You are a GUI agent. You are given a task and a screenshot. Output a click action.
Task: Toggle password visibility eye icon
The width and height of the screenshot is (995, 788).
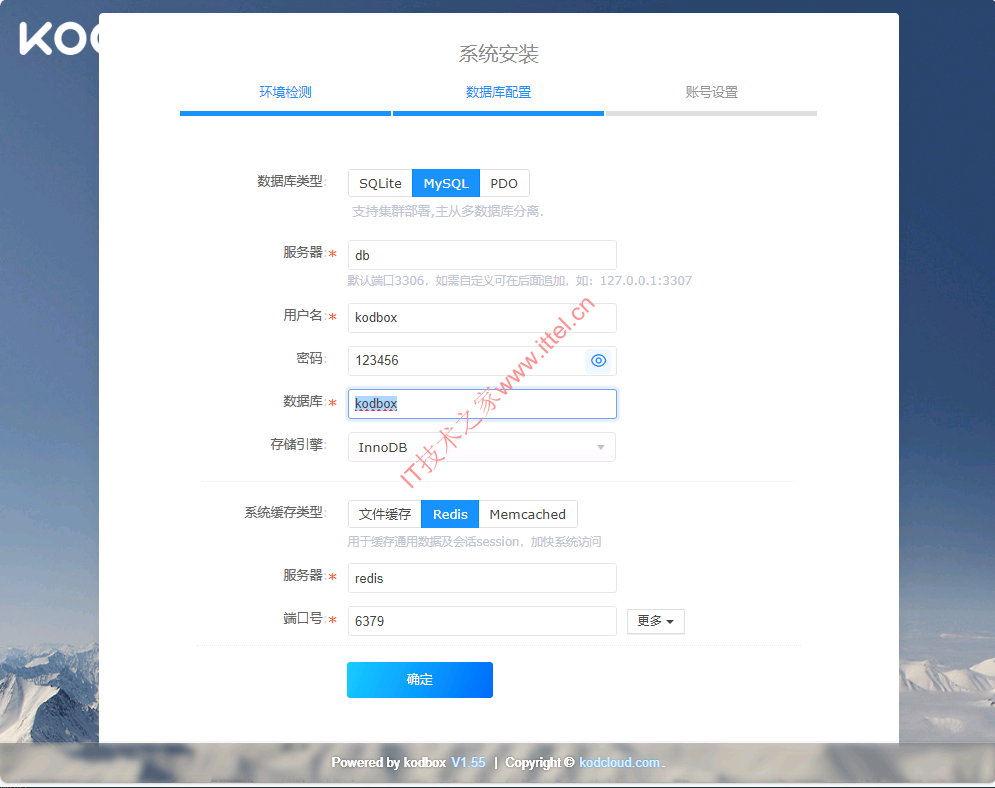[x=598, y=360]
